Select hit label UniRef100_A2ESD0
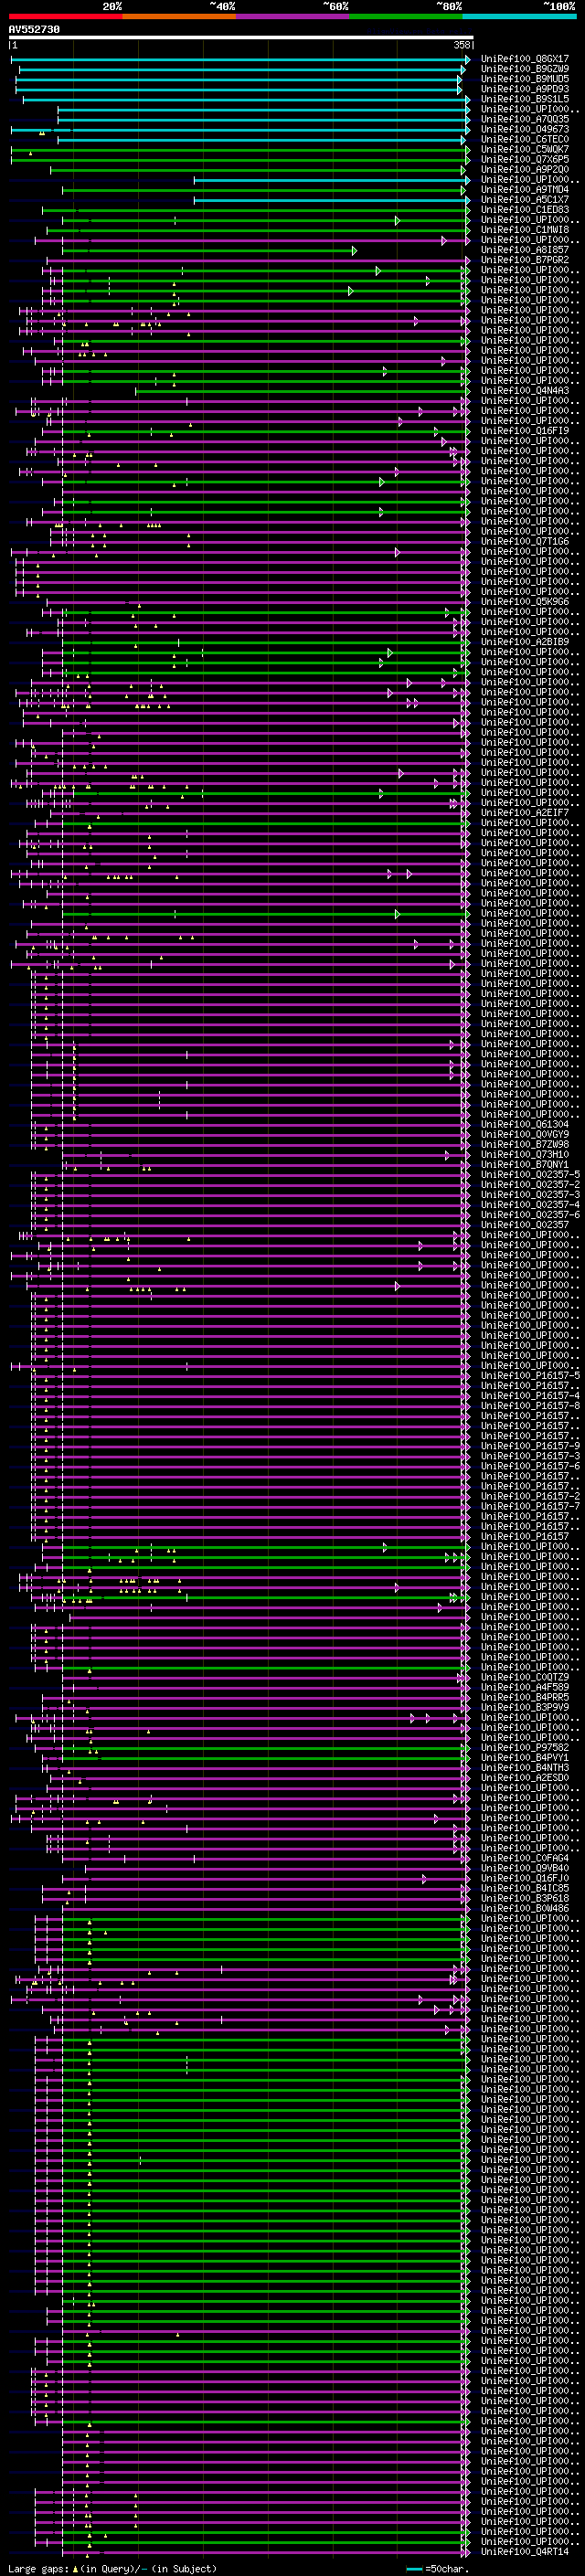Screen dimensions: 585x2576 (525, 1777)
